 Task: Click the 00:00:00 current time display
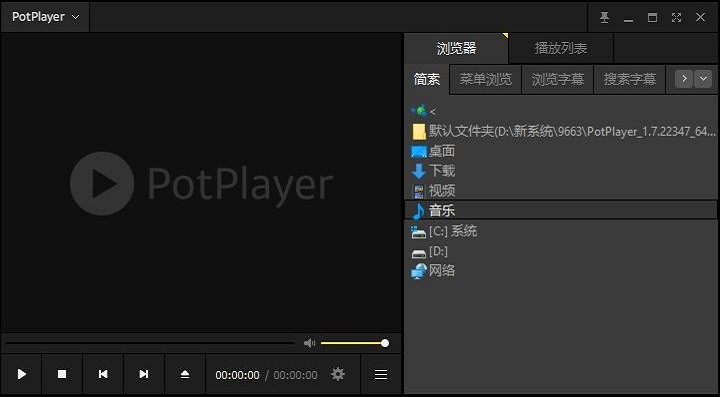tap(237, 375)
